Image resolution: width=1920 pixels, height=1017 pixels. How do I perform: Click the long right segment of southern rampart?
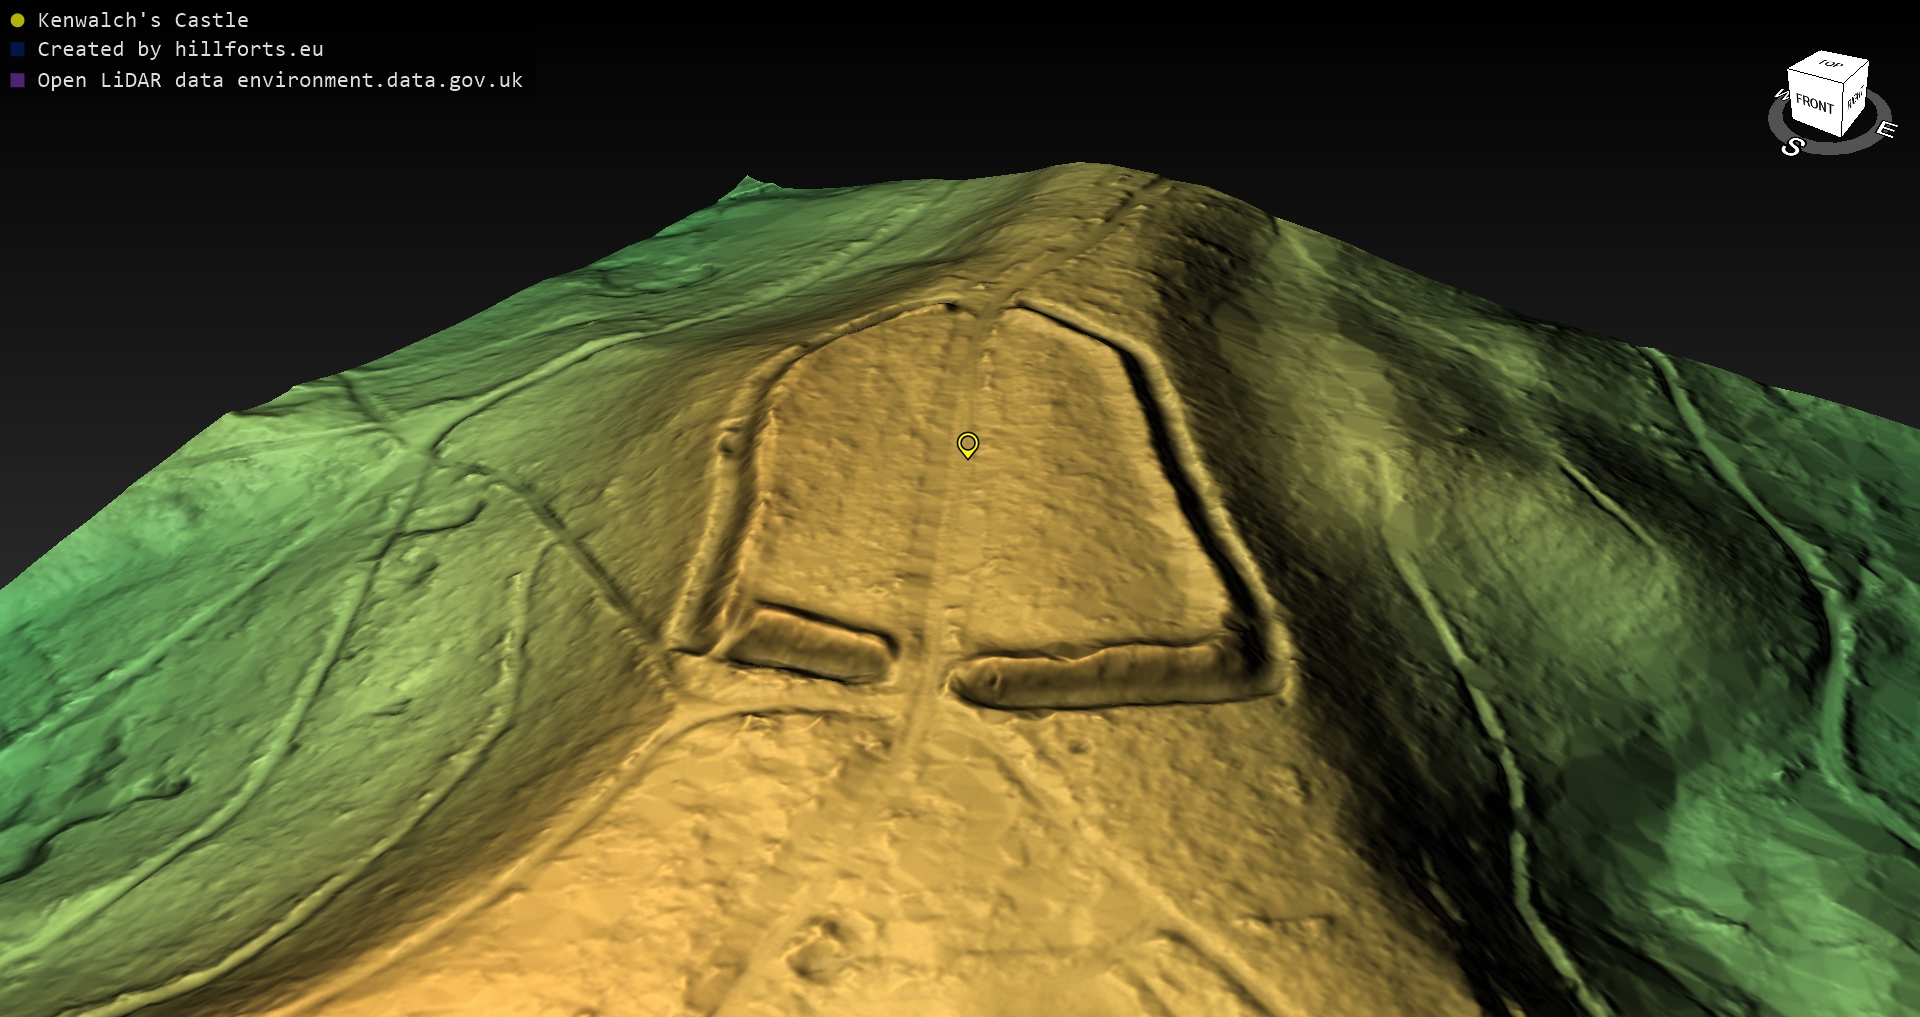(1100, 672)
